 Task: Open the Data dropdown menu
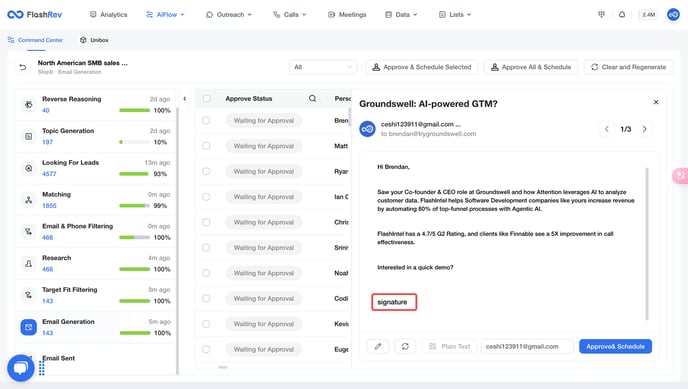[401, 14]
